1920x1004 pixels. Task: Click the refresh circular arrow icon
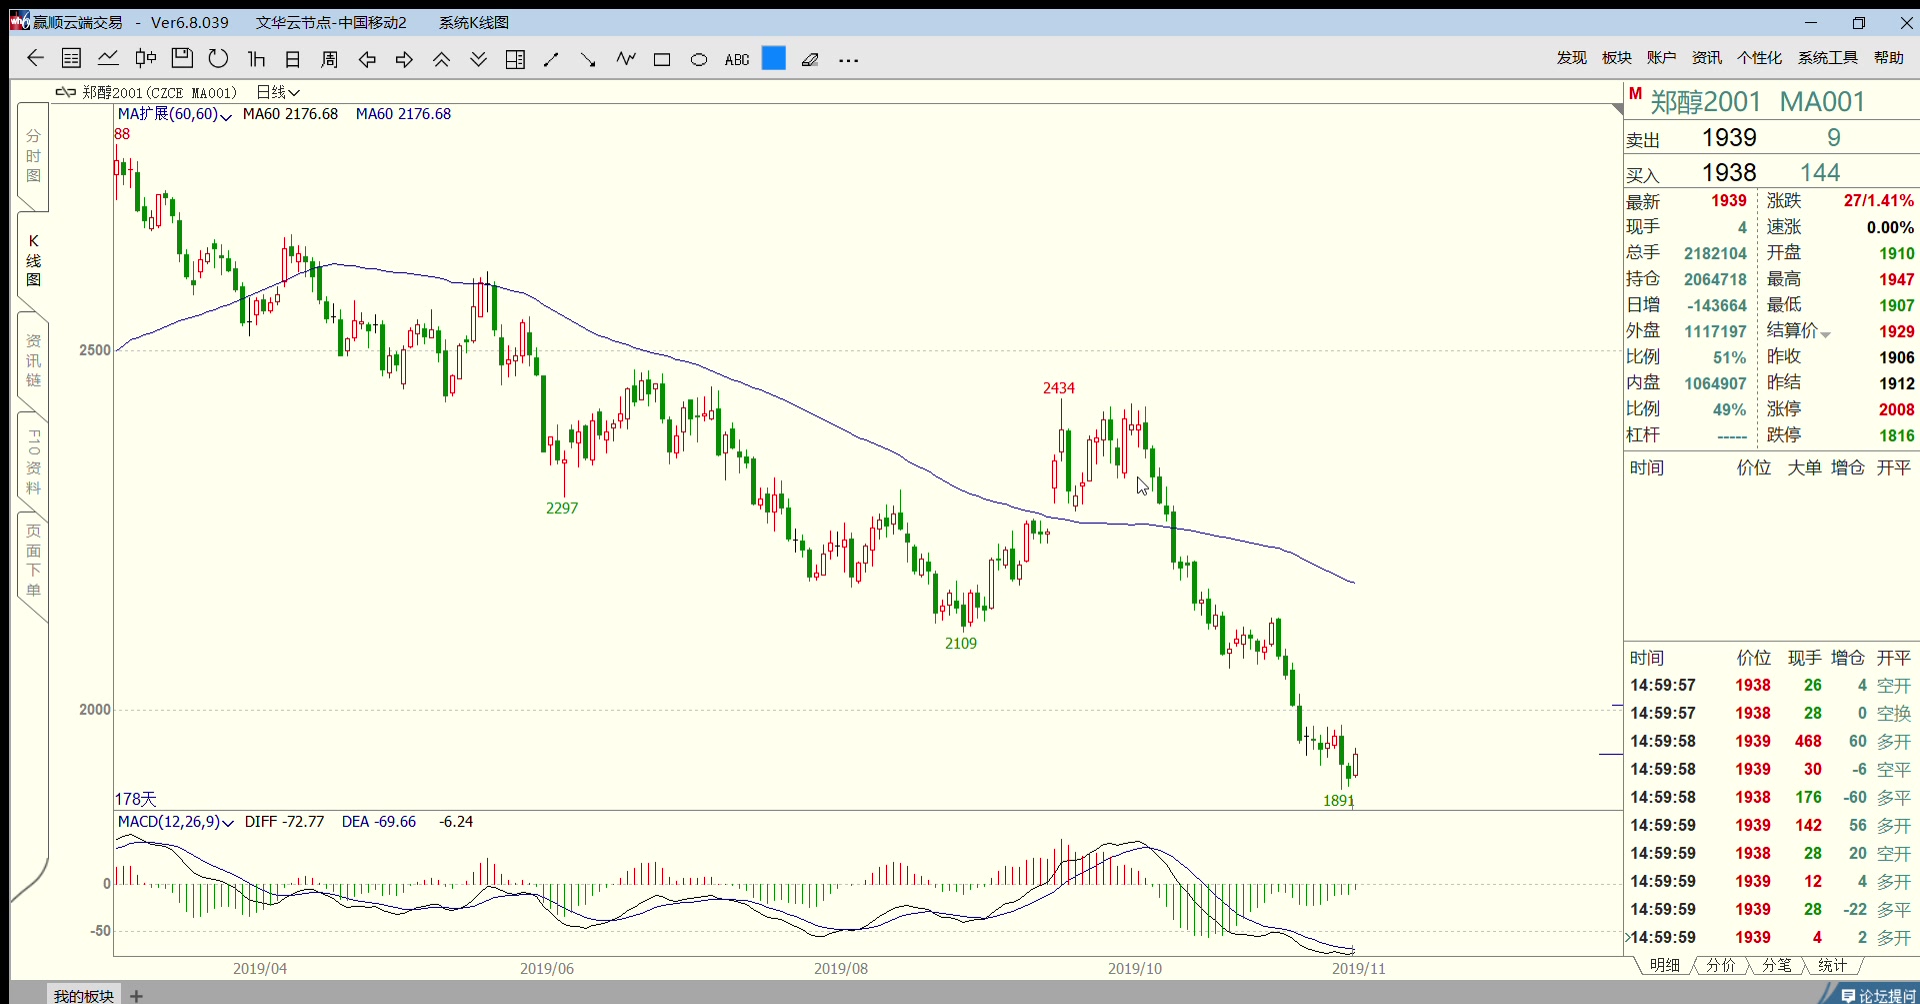(218, 58)
